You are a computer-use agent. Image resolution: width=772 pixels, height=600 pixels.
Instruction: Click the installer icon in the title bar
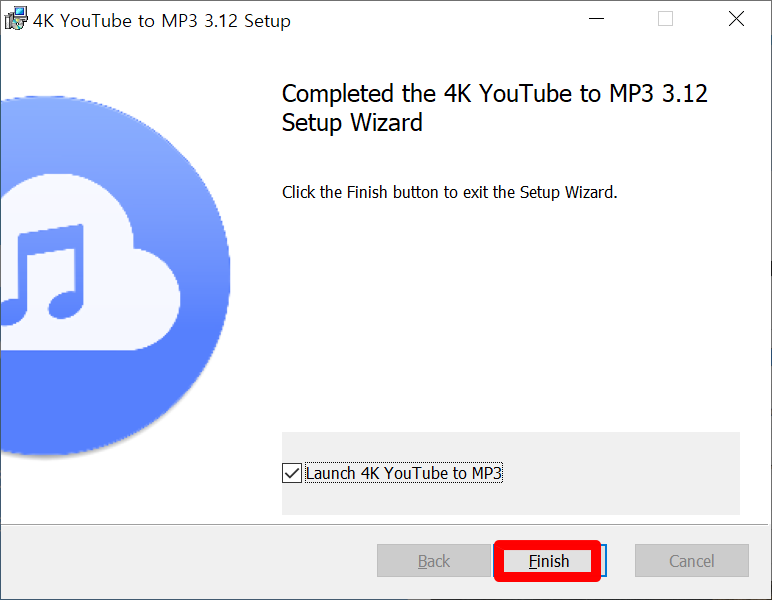pyautogui.click(x=15, y=18)
